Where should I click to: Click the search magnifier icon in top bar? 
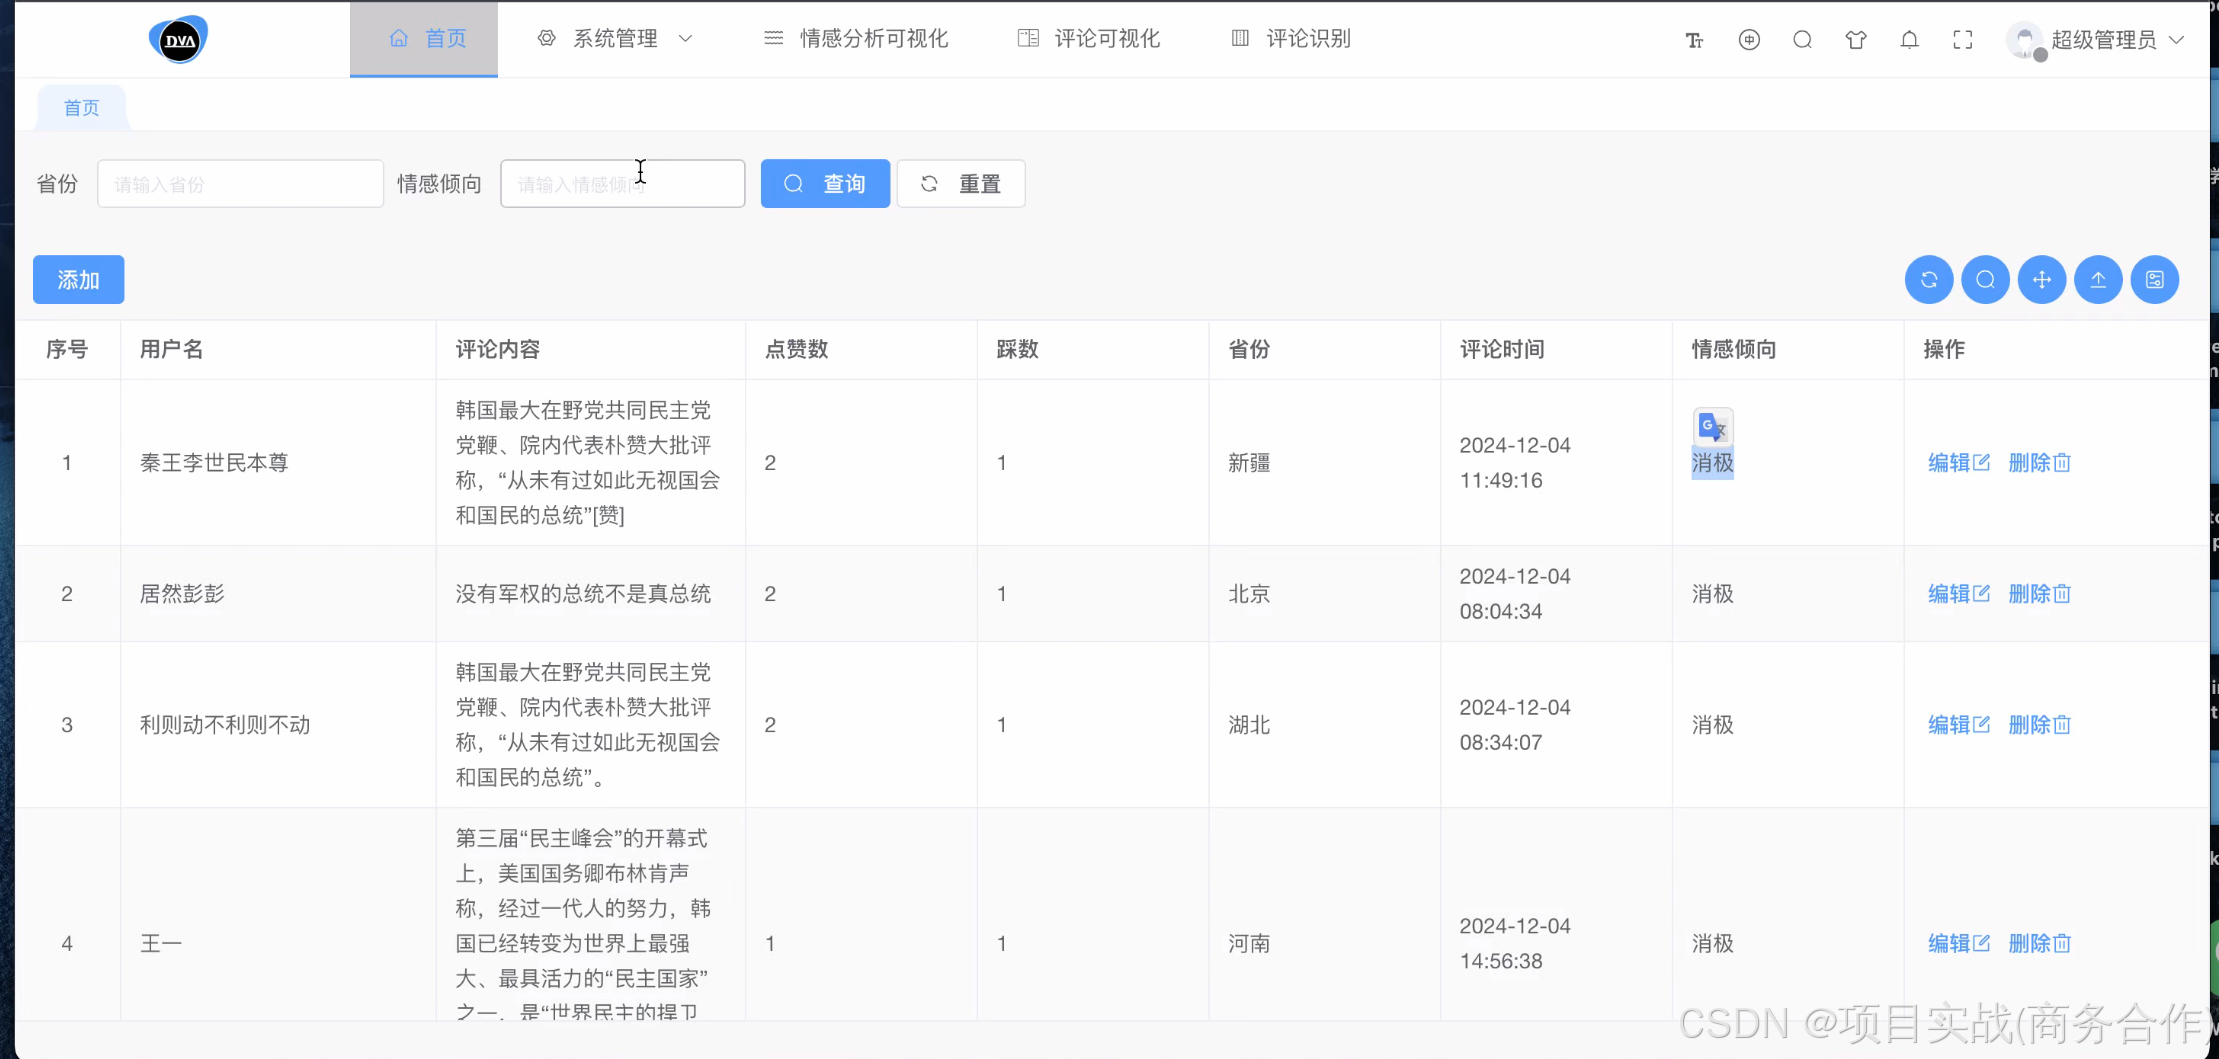[x=1802, y=40]
